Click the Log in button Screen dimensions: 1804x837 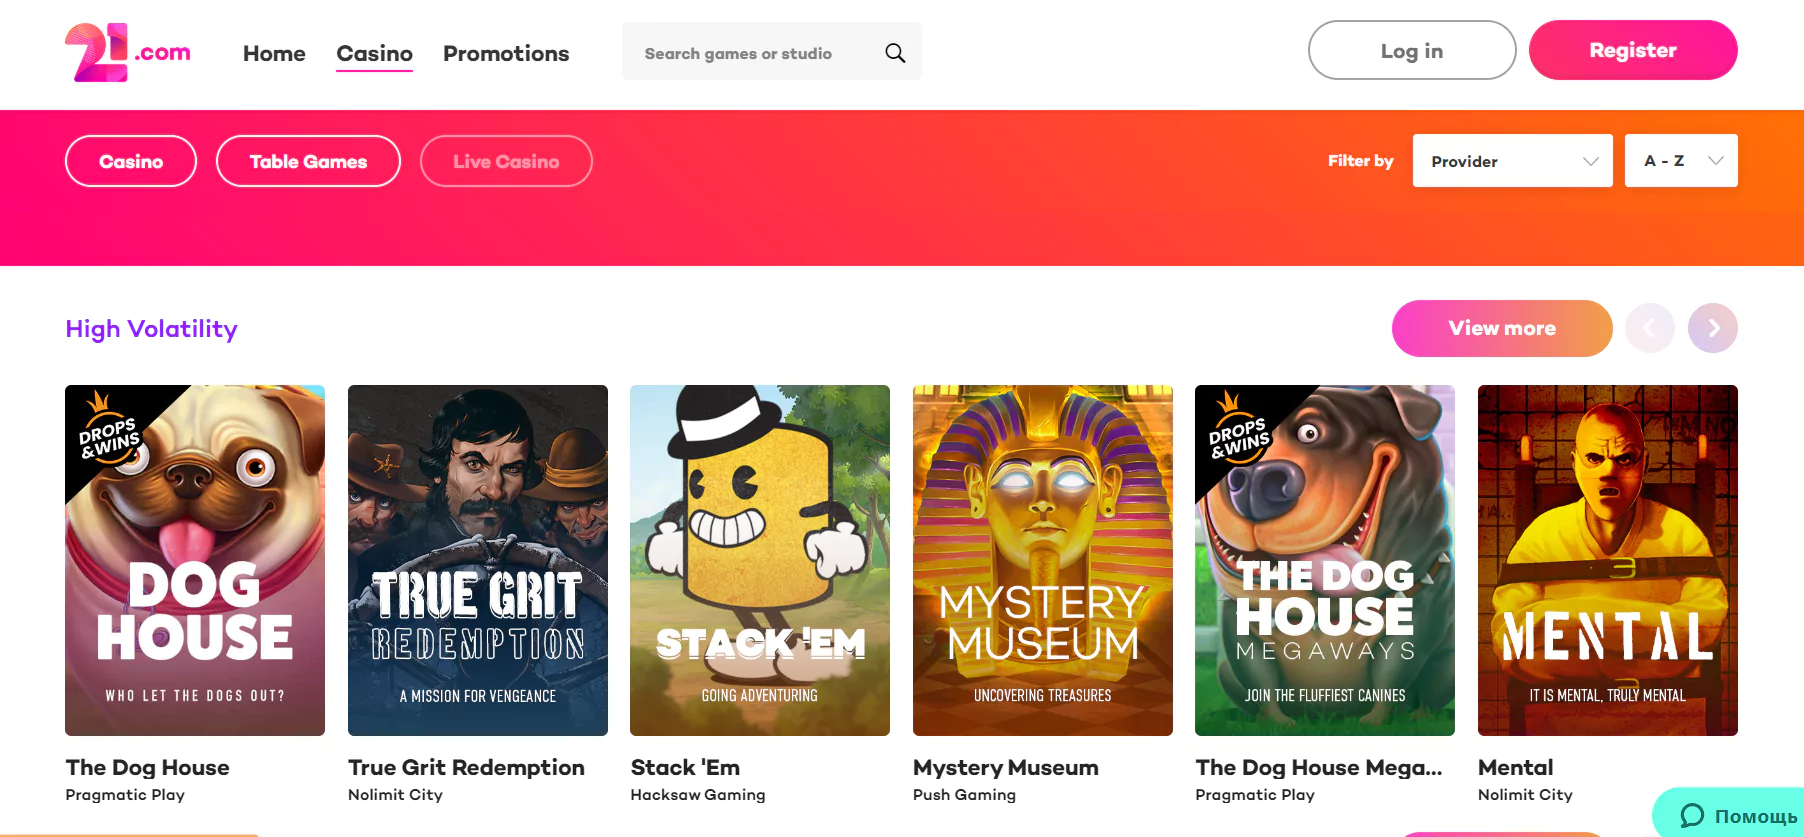click(1412, 50)
